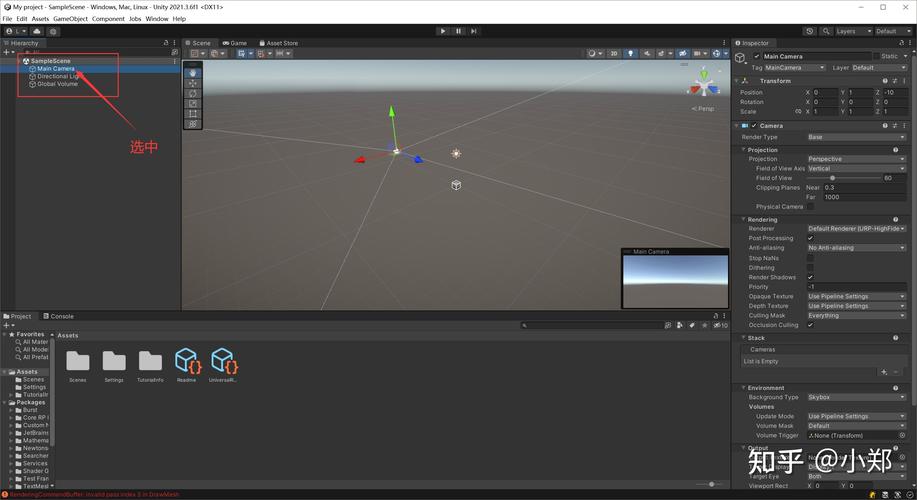The width and height of the screenshot is (917, 500).
Task: Enable the Physical Camera checkbox
Action: (810, 207)
